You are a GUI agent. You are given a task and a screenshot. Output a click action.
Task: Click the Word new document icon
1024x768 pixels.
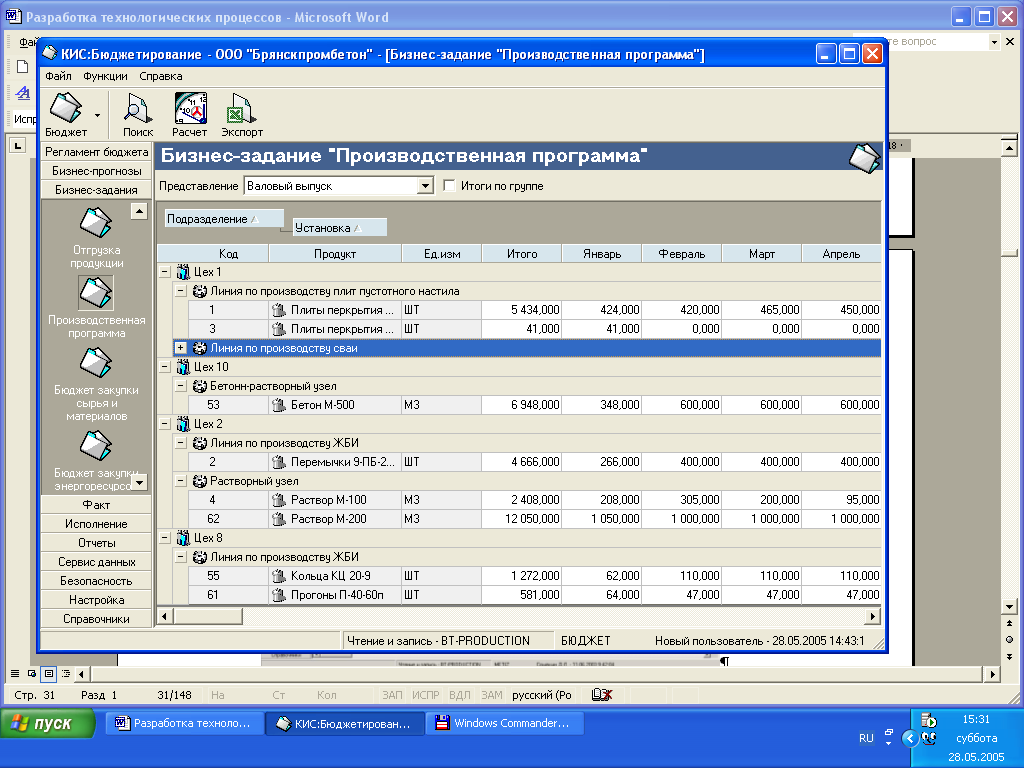point(22,67)
